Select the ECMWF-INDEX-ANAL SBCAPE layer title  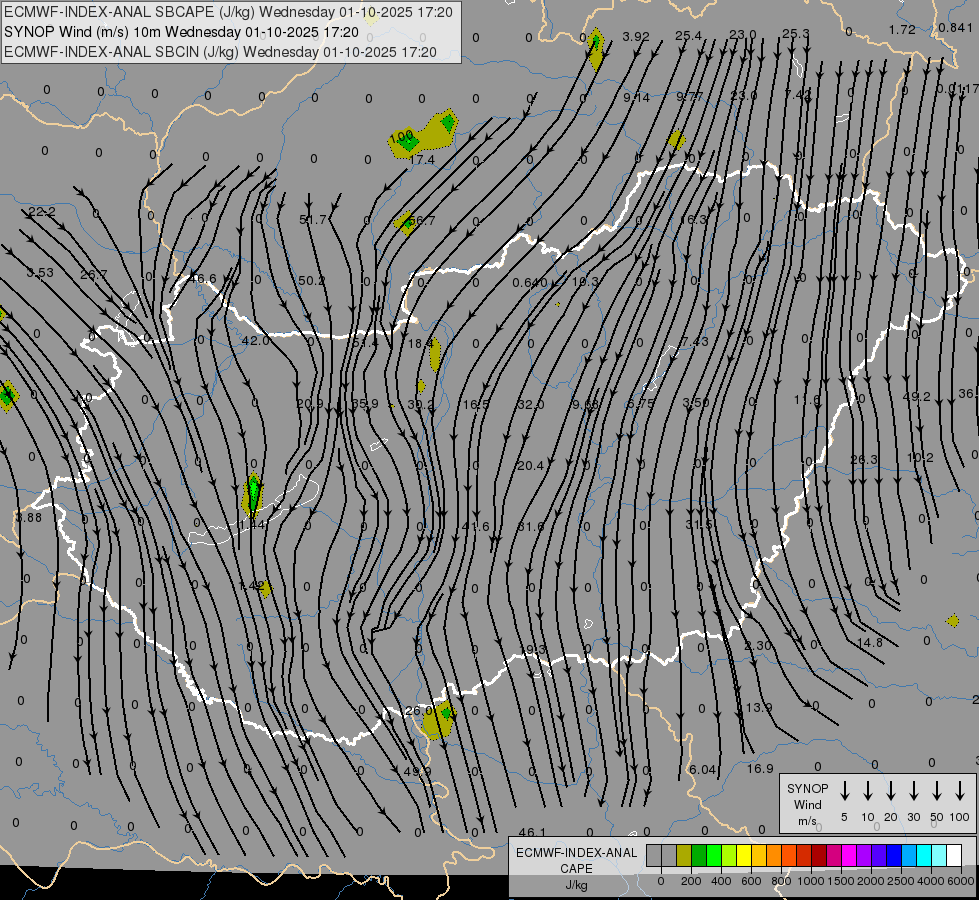tap(228, 13)
